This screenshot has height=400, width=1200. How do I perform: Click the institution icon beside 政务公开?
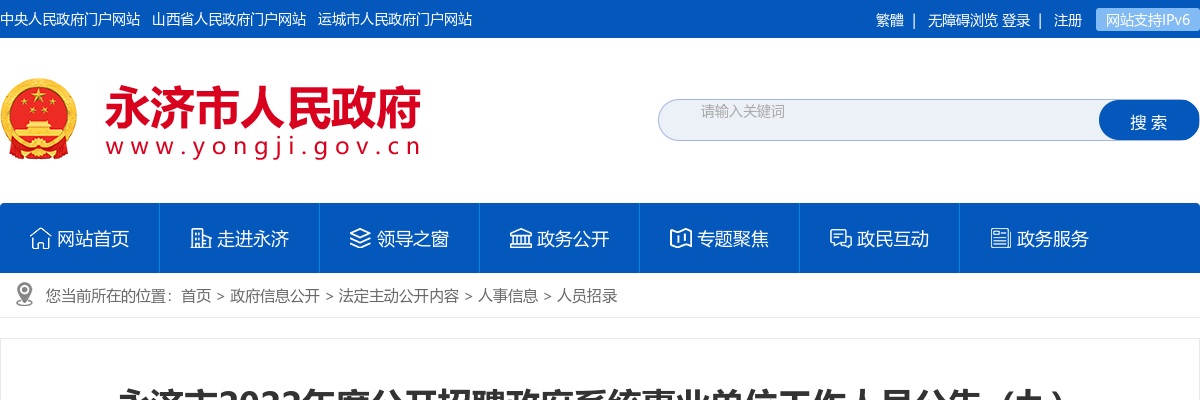click(x=520, y=238)
